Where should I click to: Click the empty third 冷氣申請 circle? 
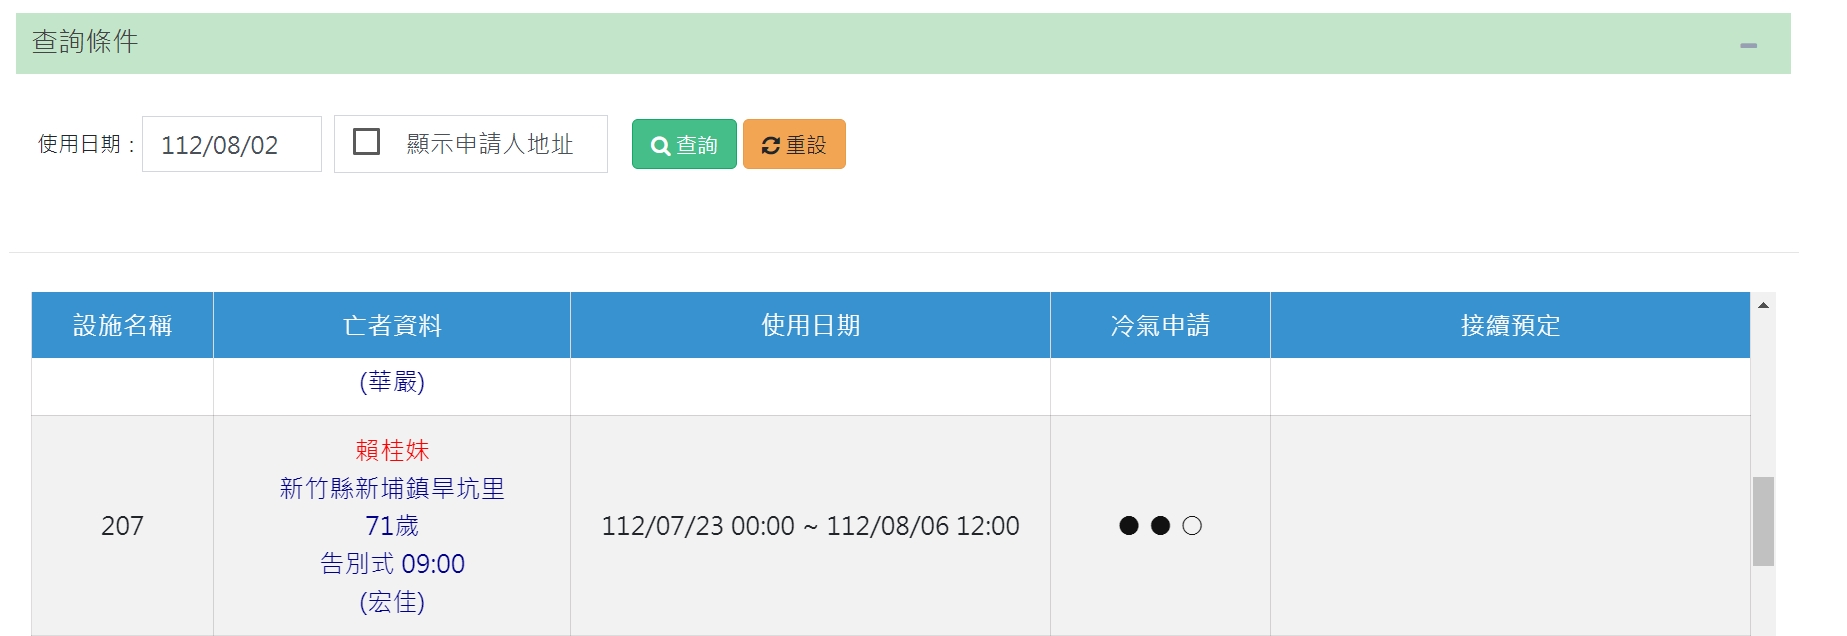1192,526
